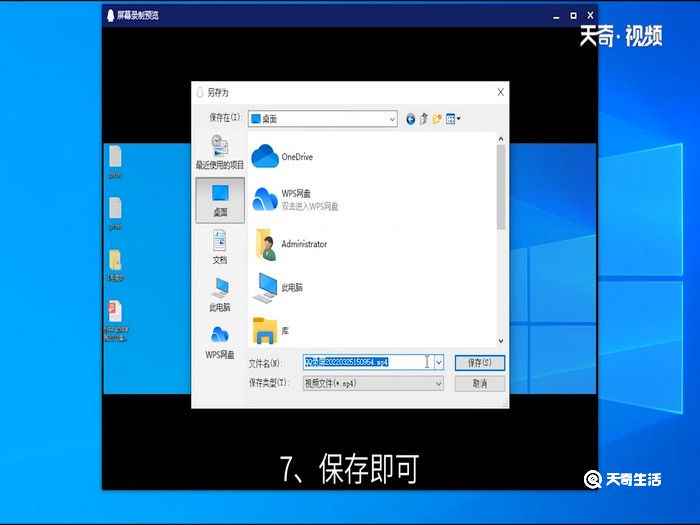
Task: Select the 库 libraries folder in file list
Action: 271,330
